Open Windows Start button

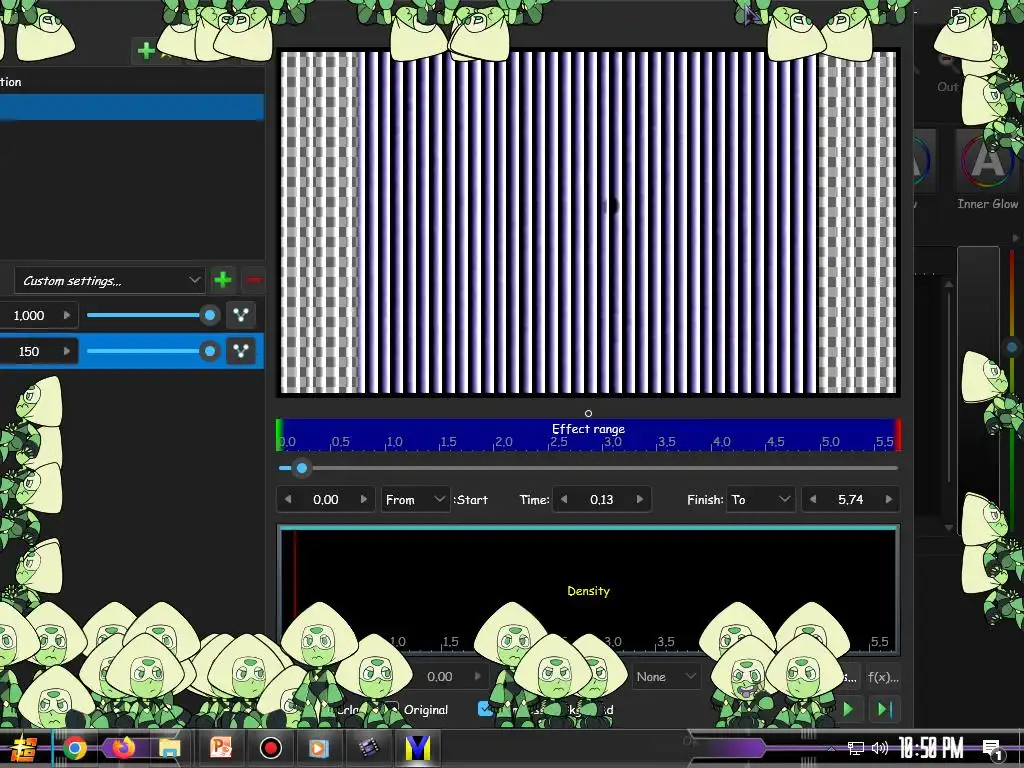pos(25,748)
